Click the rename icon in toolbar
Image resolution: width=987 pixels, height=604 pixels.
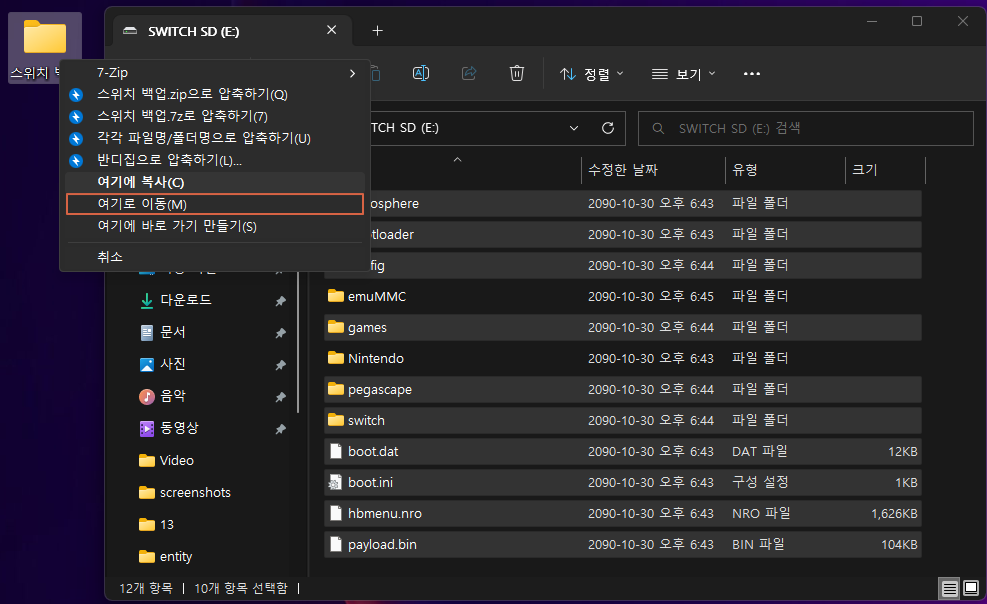pos(420,74)
